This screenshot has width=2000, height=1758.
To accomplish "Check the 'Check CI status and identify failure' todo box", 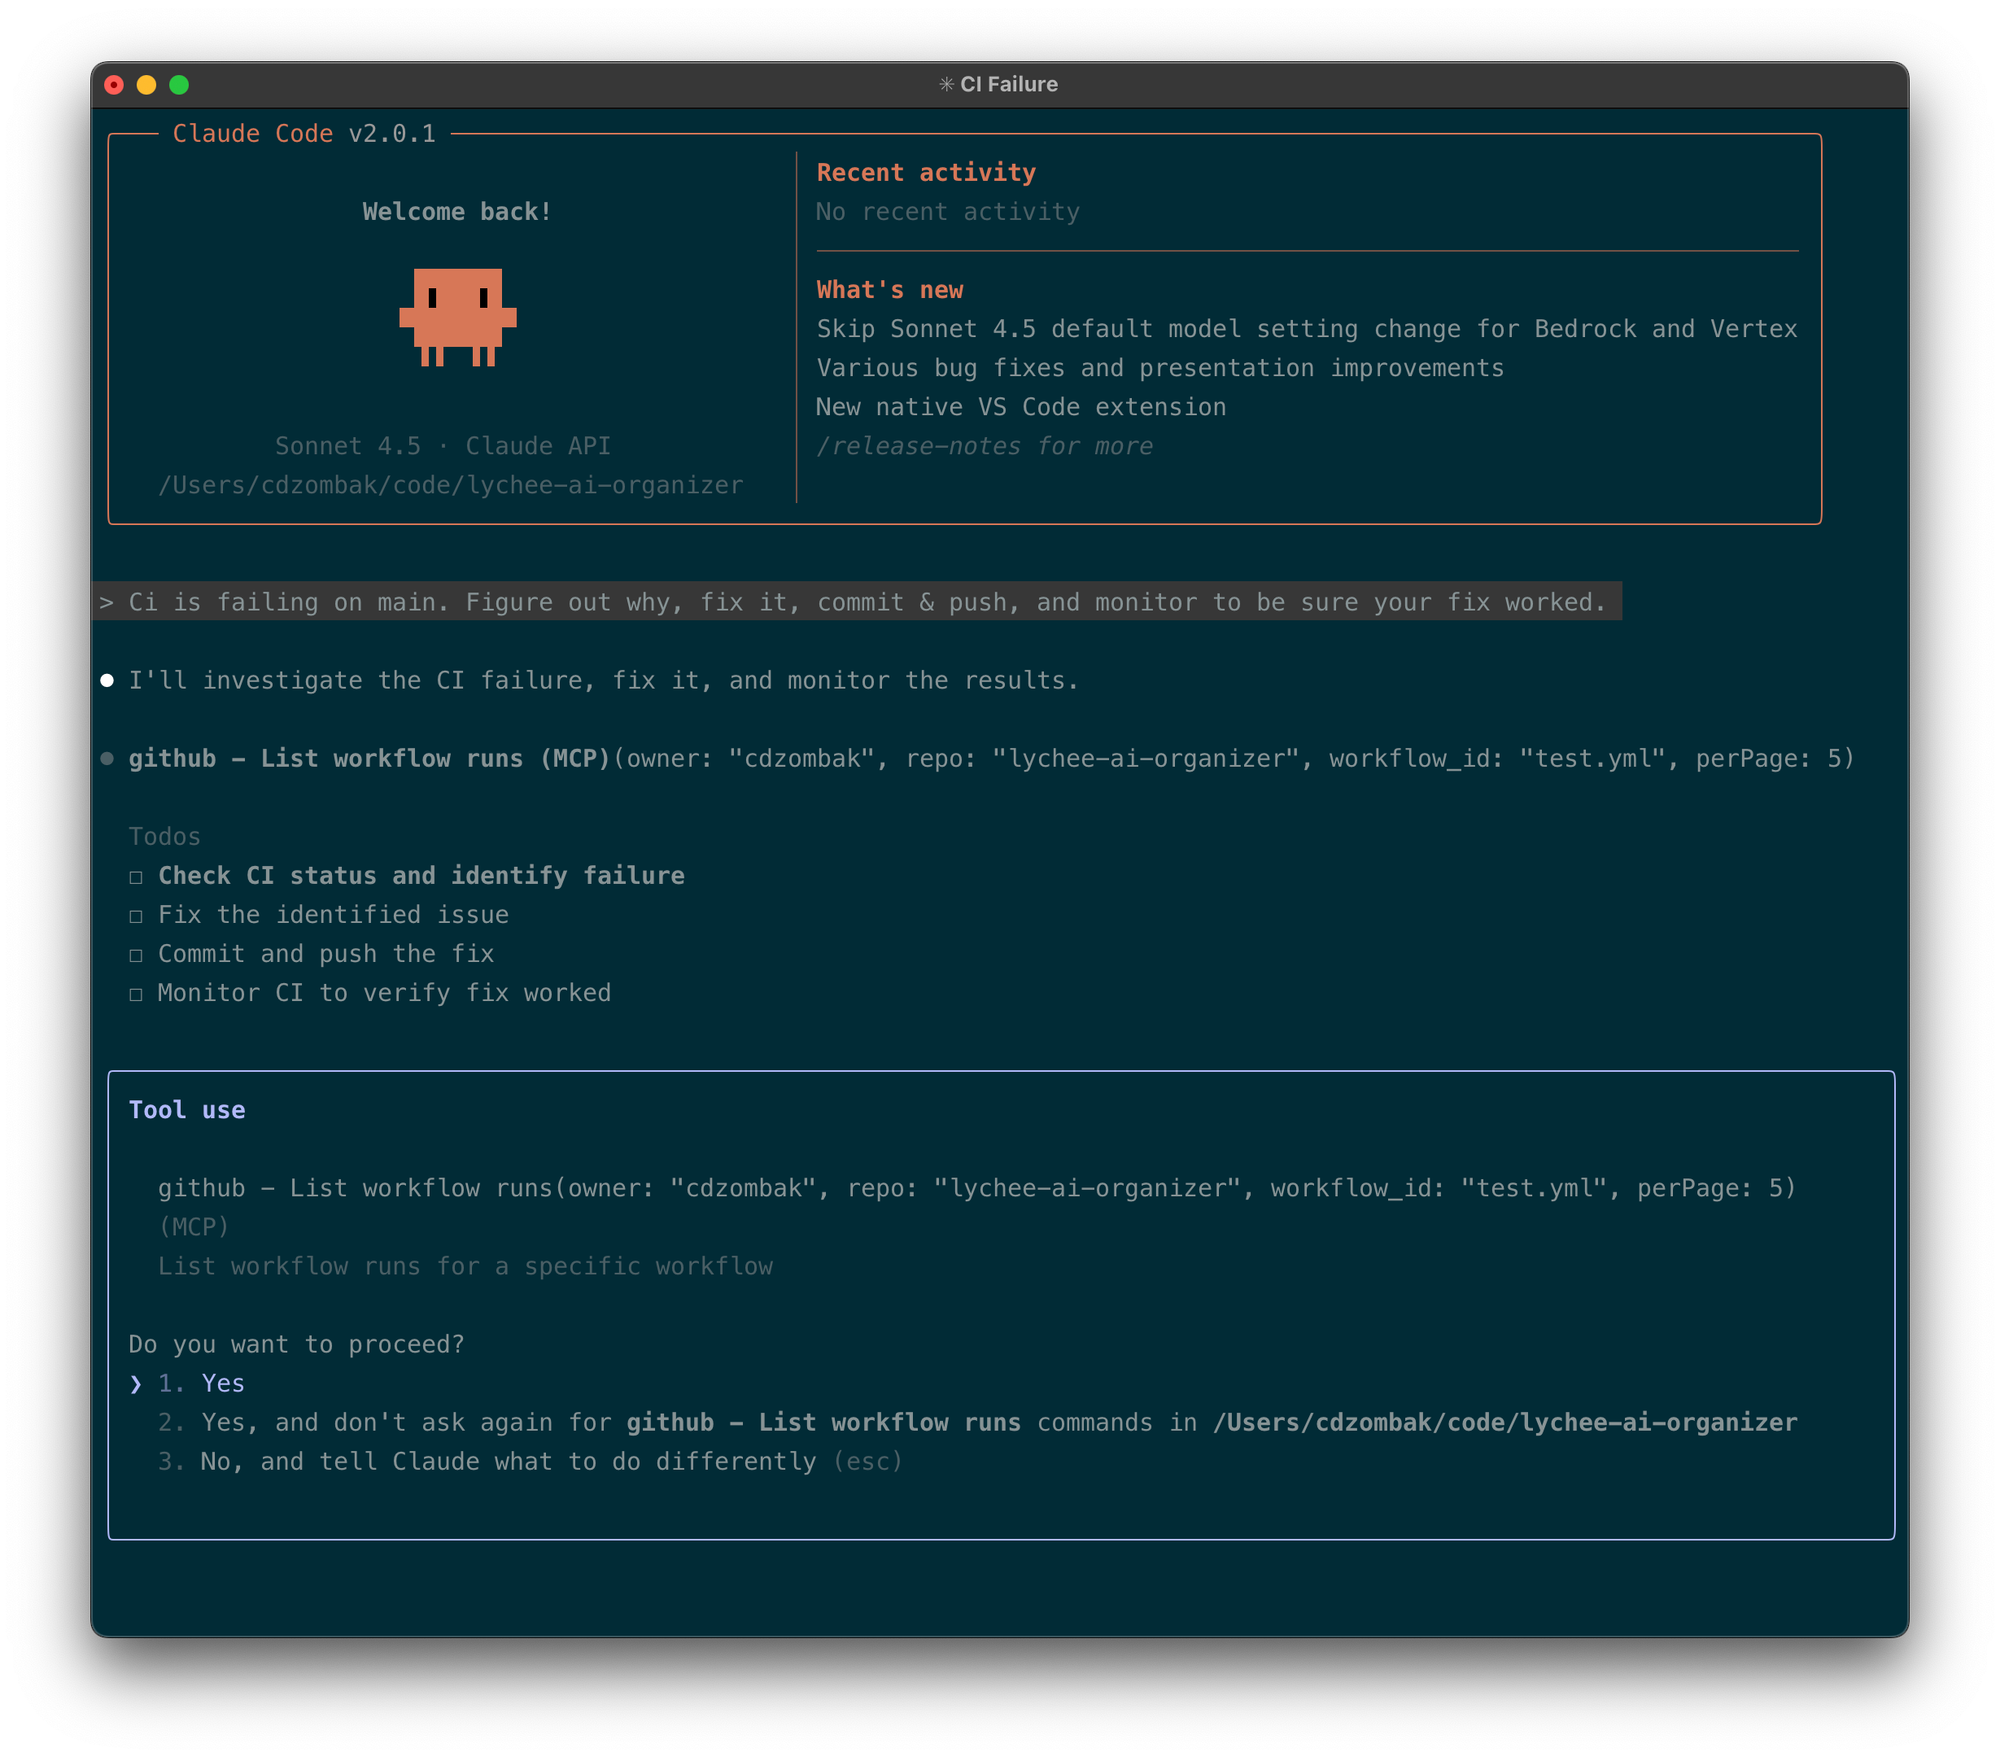I will (x=136, y=877).
